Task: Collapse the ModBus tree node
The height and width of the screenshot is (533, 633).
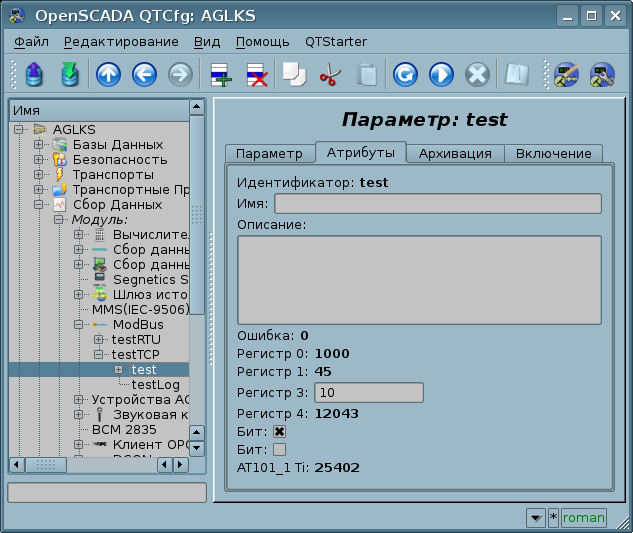Action: click(79, 325)
